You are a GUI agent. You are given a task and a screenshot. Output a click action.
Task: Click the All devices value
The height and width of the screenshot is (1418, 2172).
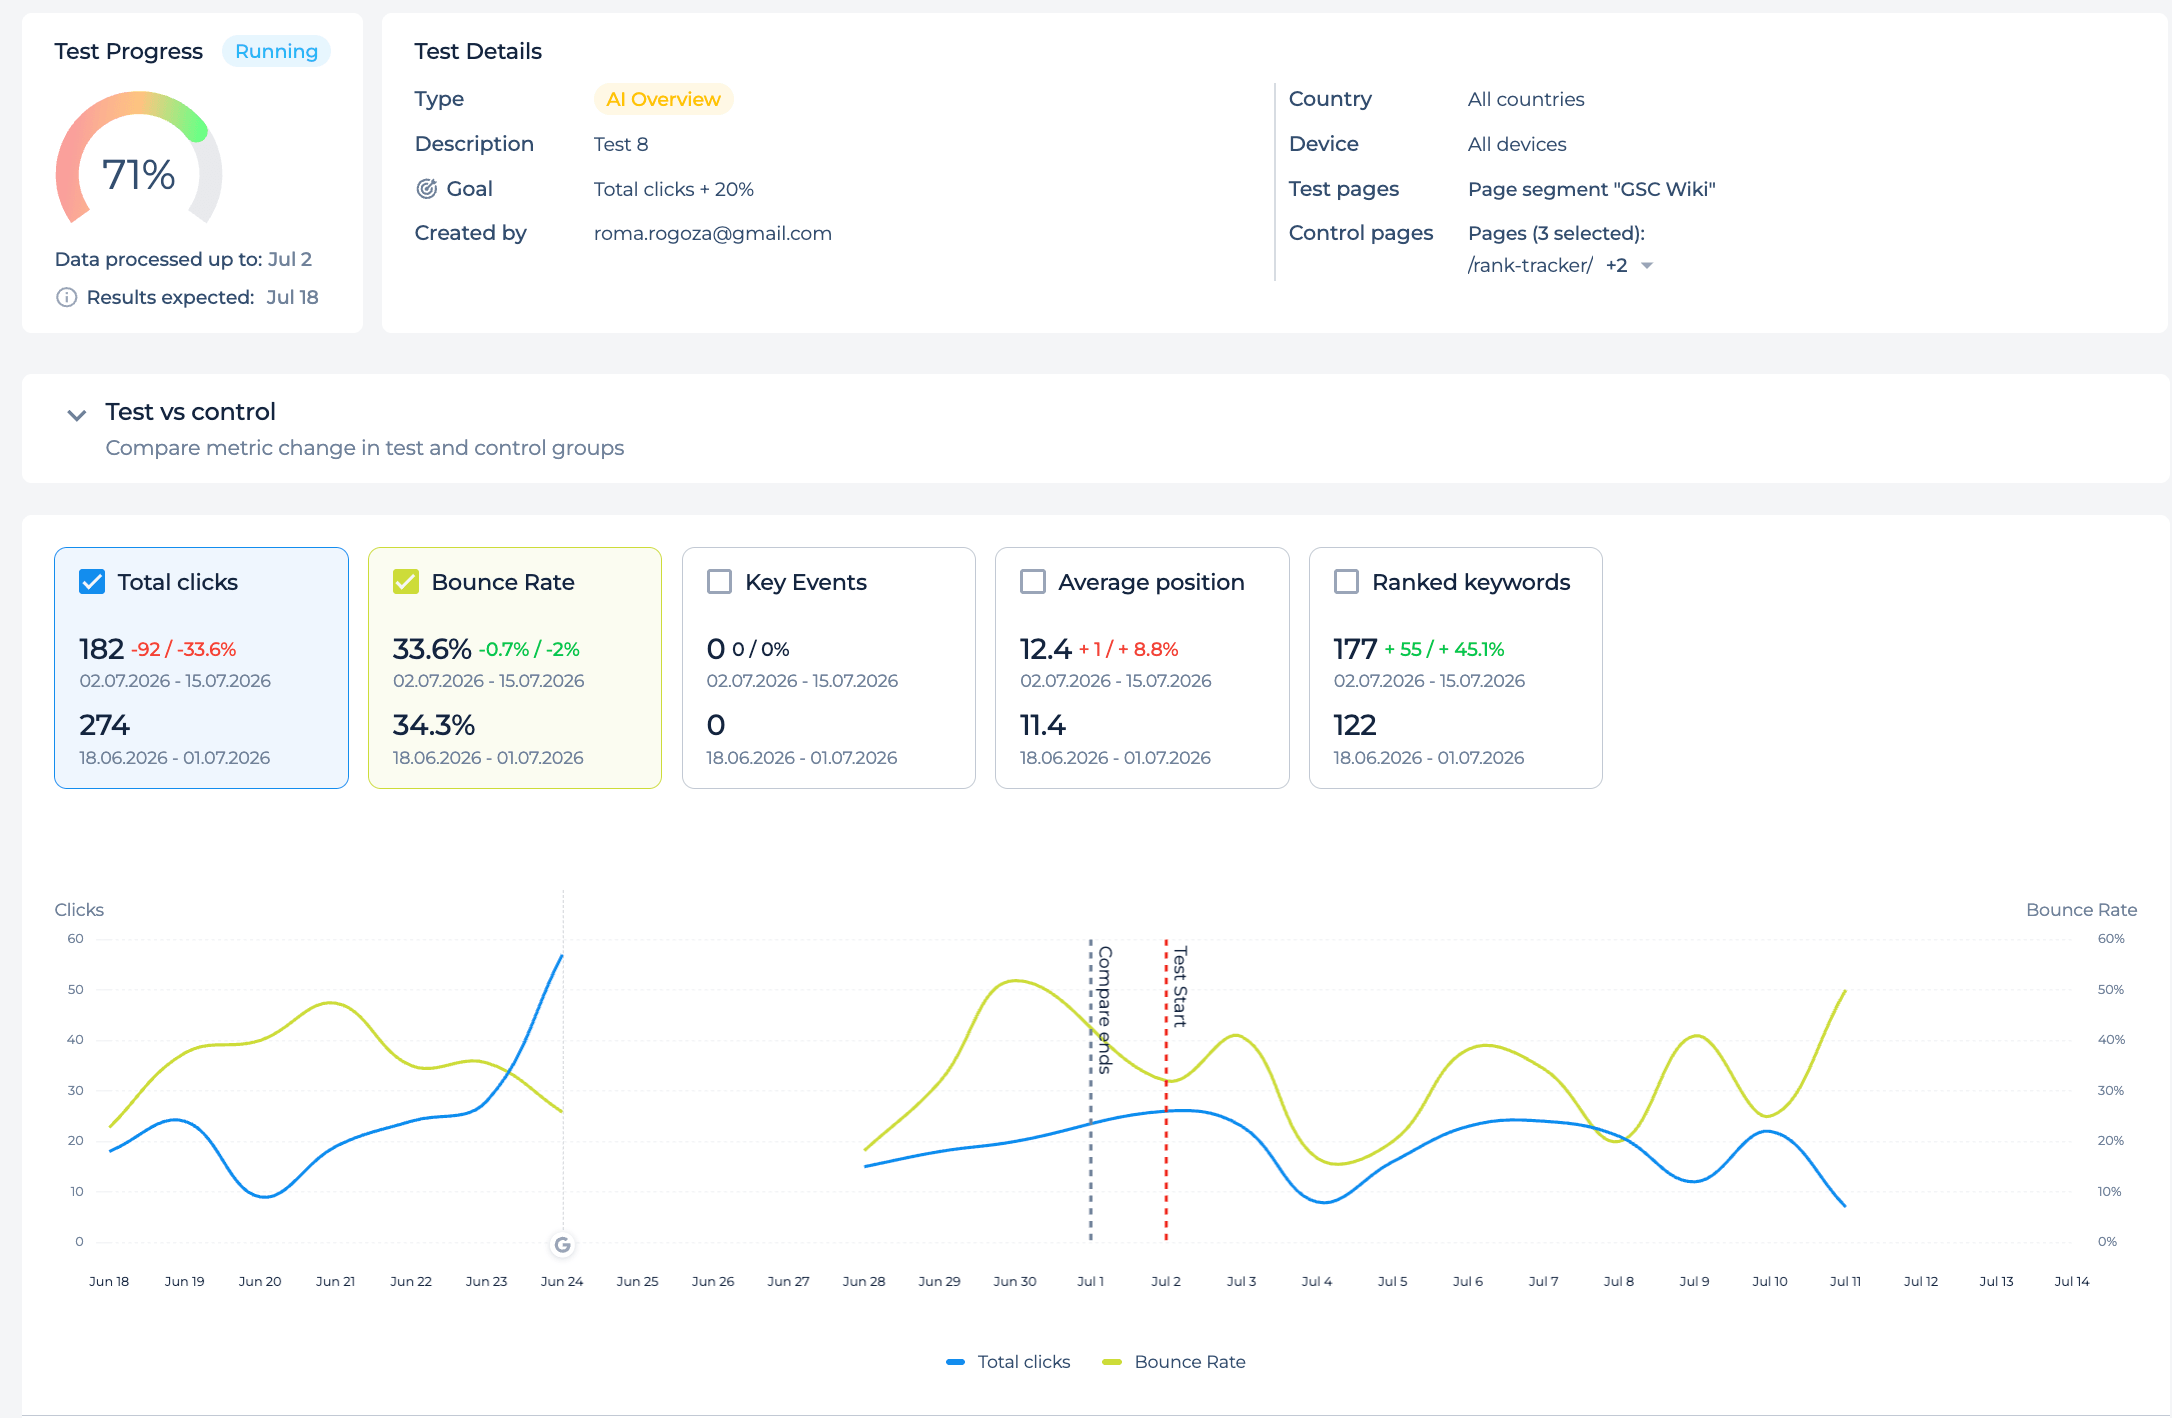tap(1517, 144)
